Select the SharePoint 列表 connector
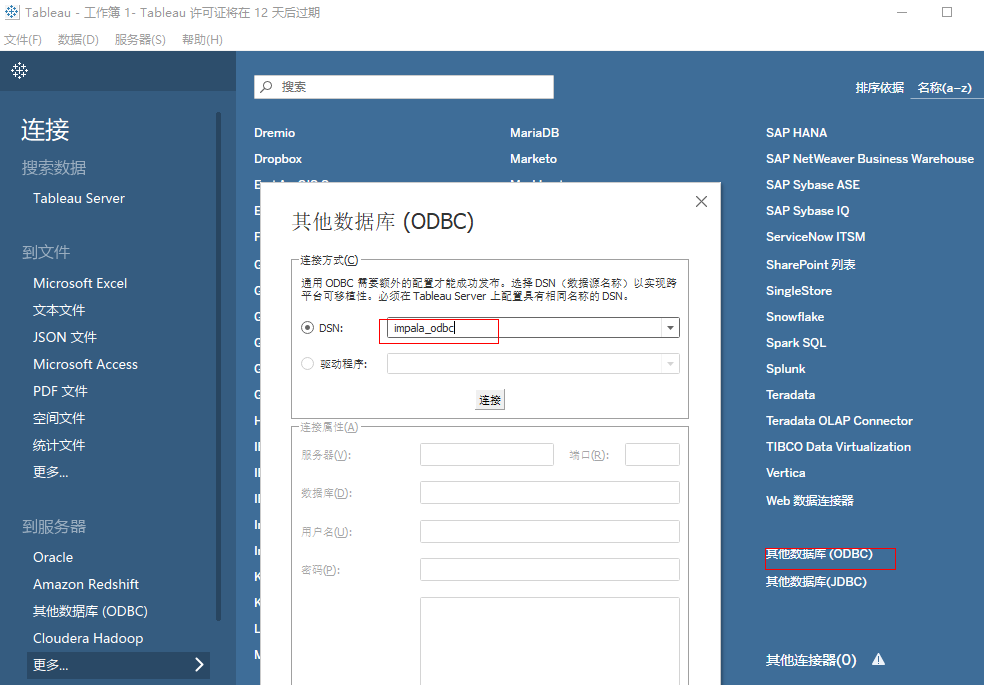 [811, 265]
